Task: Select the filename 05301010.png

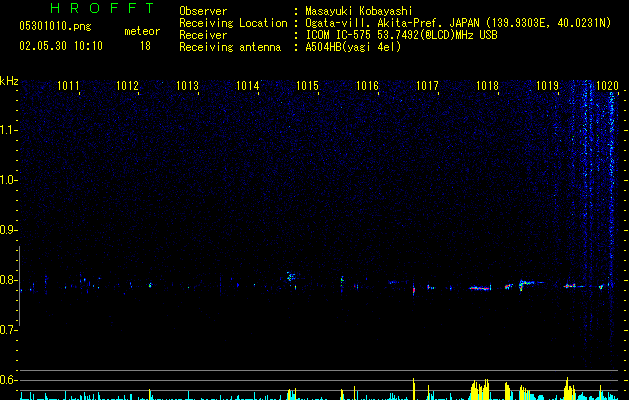Action: 55,26
